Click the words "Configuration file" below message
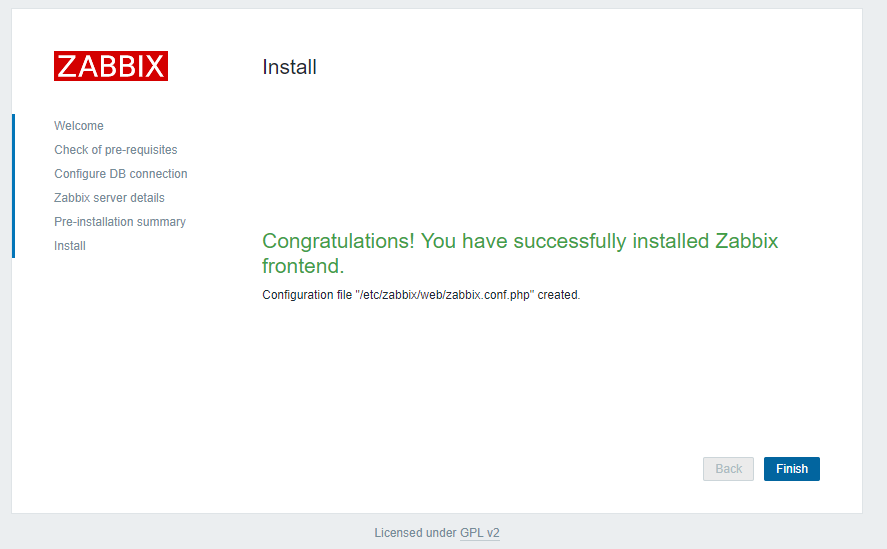This screenshot has width=887, height=549. click(307, 295)
